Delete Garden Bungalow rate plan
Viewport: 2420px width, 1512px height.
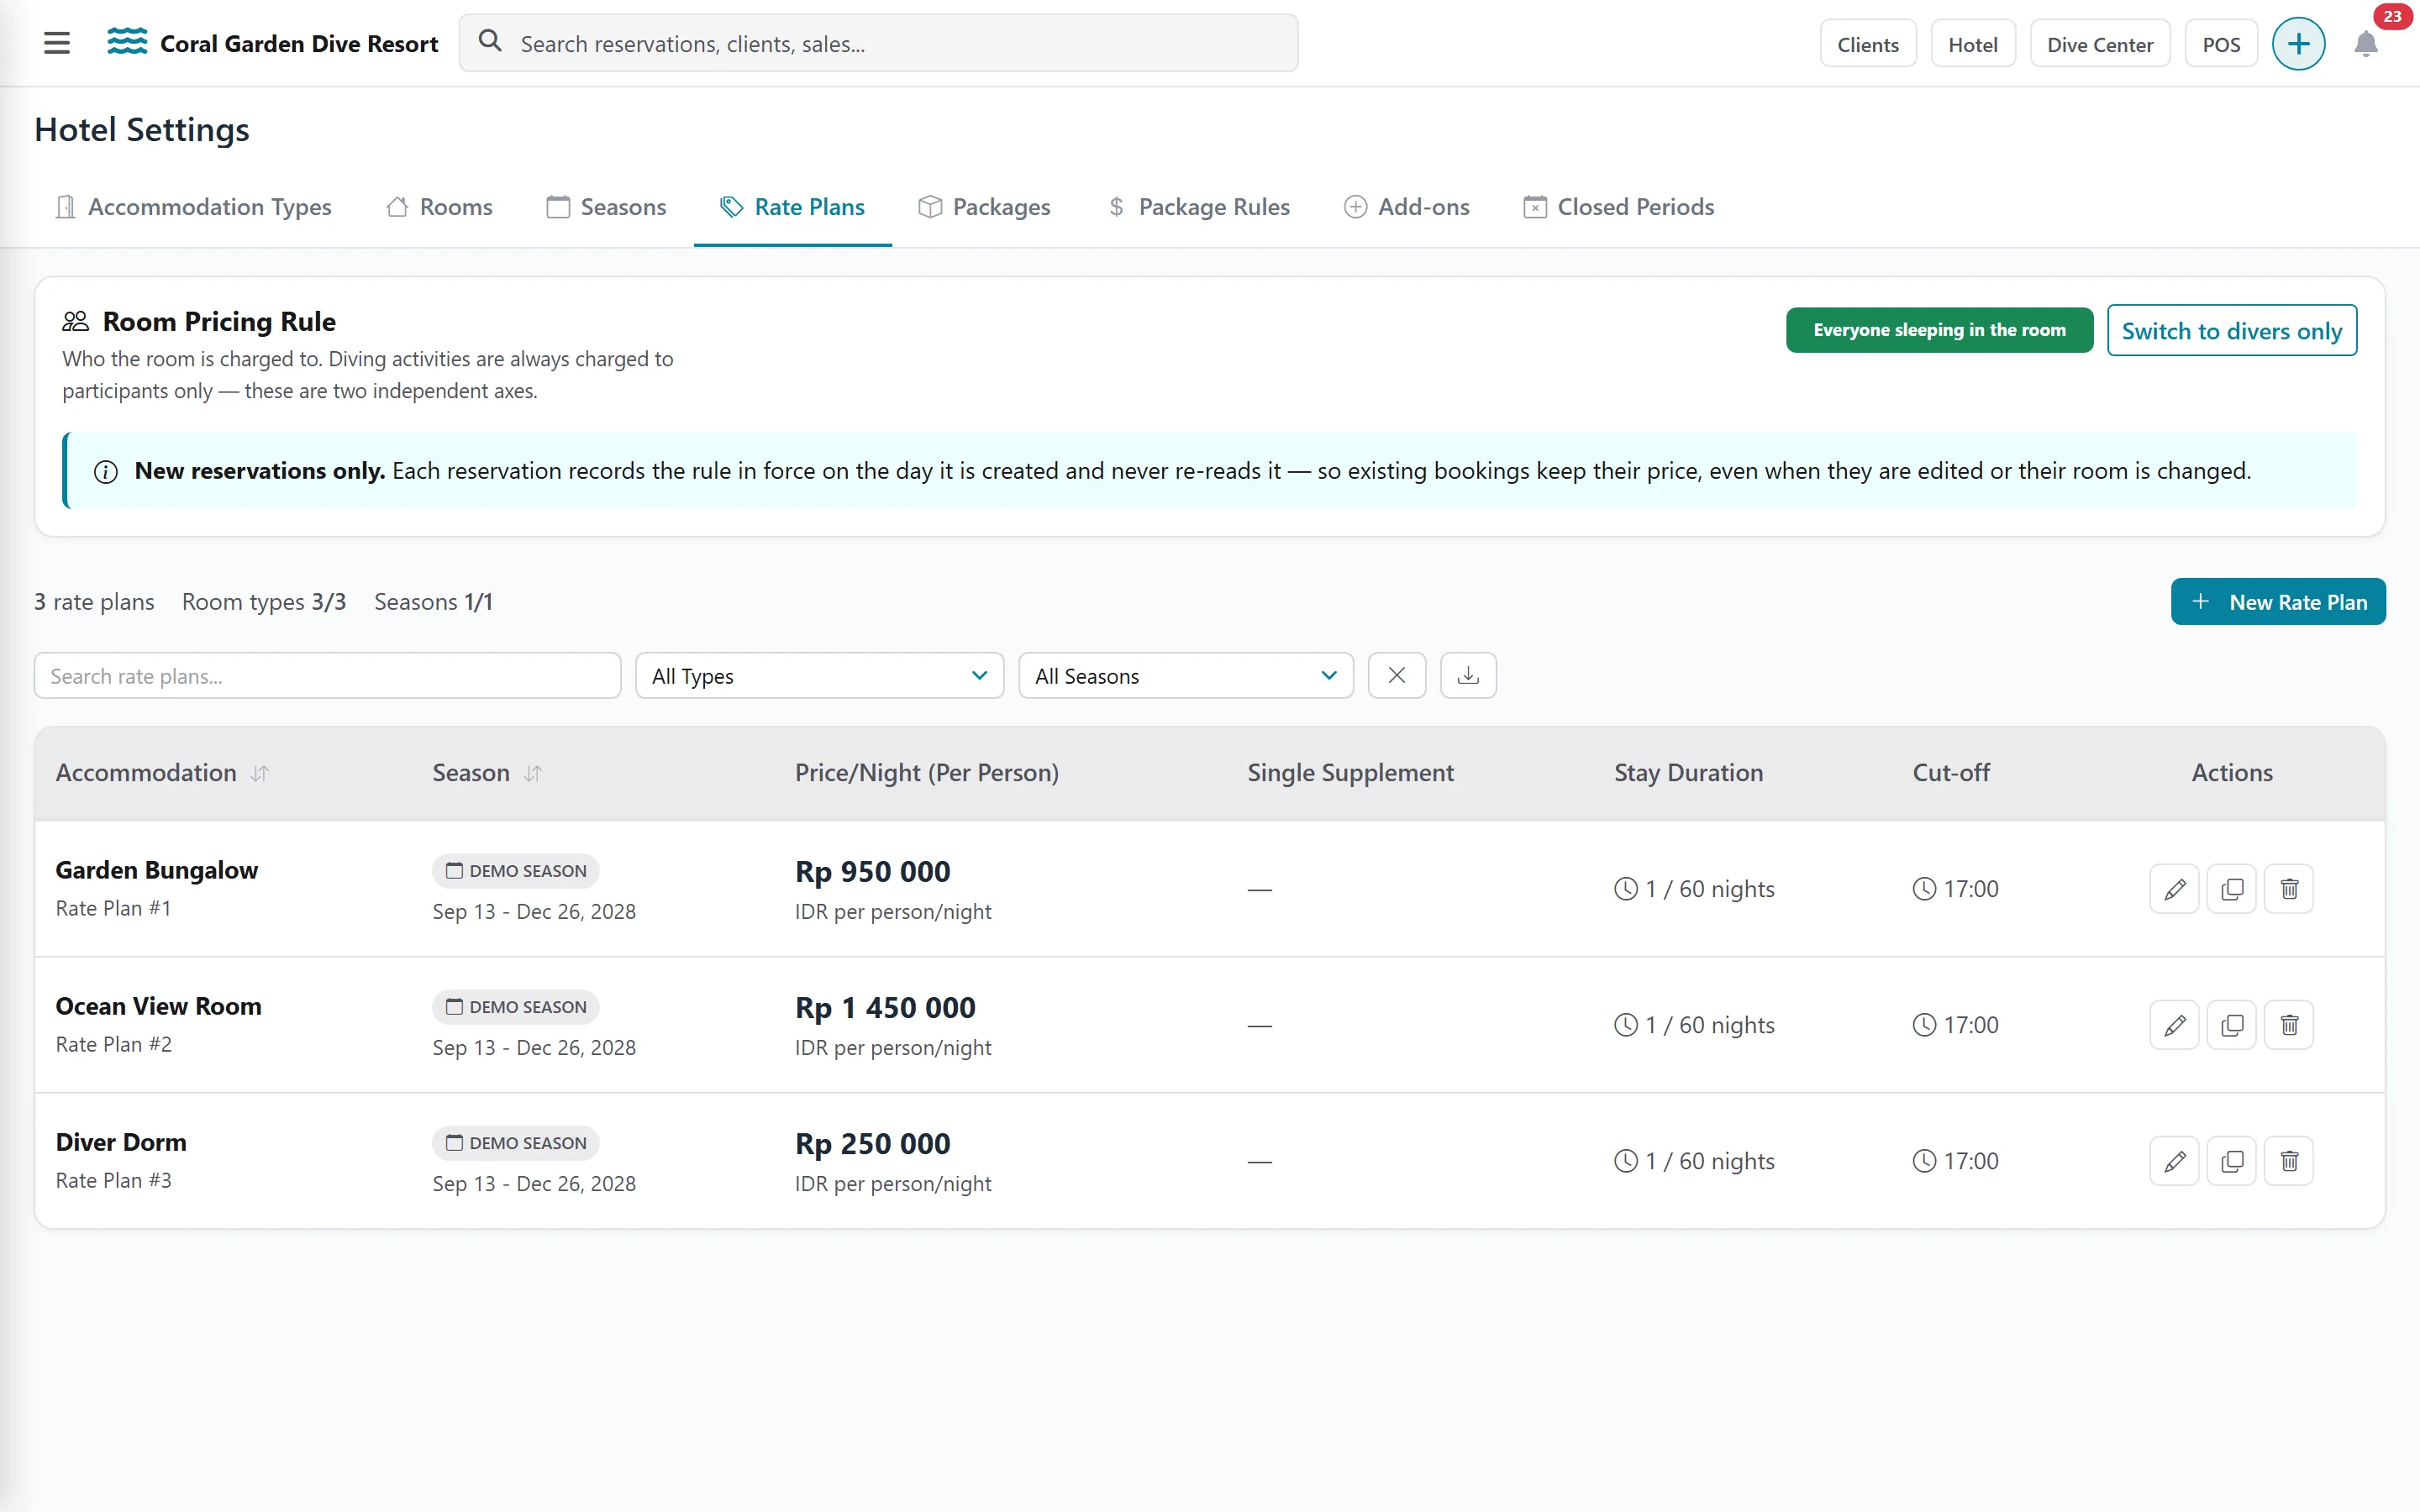coord(2289,889)
